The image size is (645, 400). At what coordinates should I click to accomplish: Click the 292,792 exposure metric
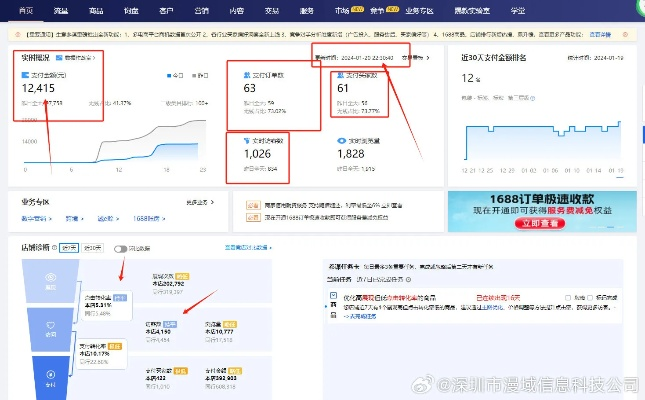[168, 284]
